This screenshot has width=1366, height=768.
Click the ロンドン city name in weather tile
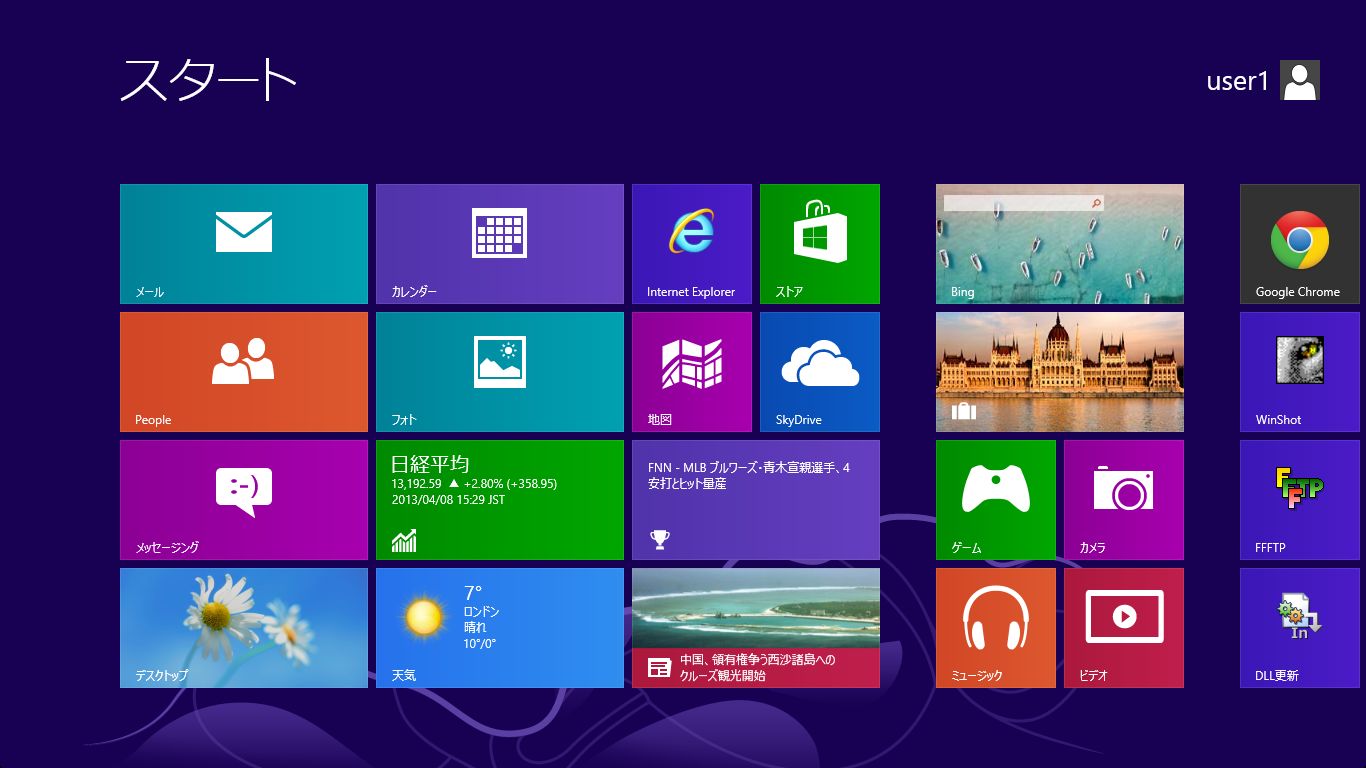pyautogui.click(x=481, y=612)
